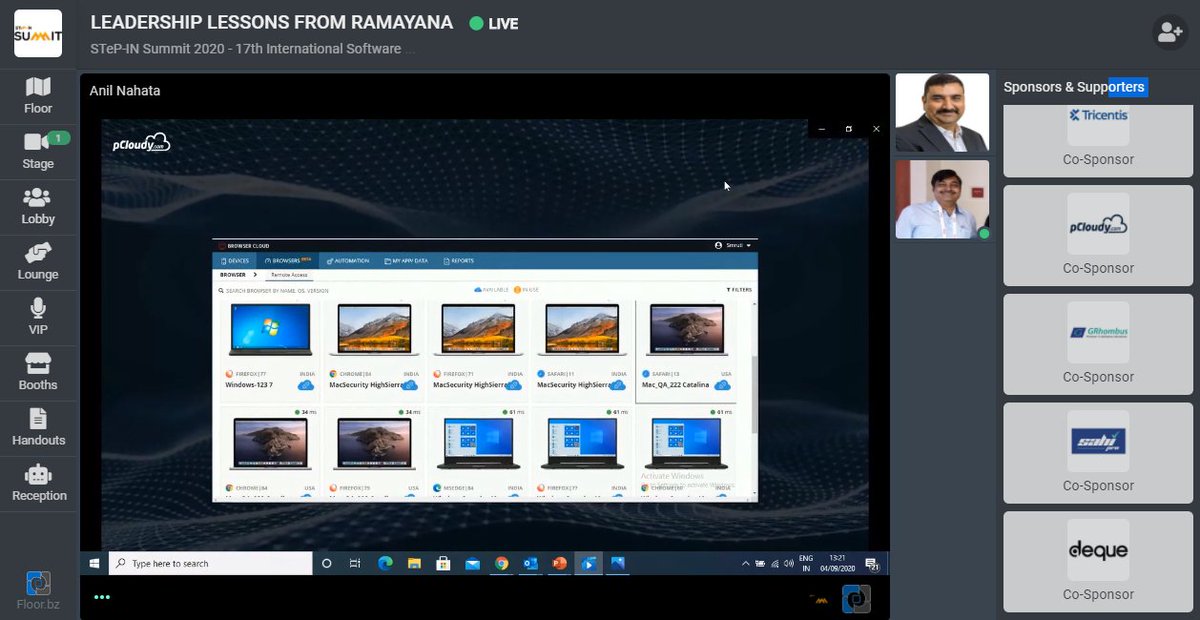
Task: Open Cortana circle icon in taskbar
Action: (x=326, y=563)
